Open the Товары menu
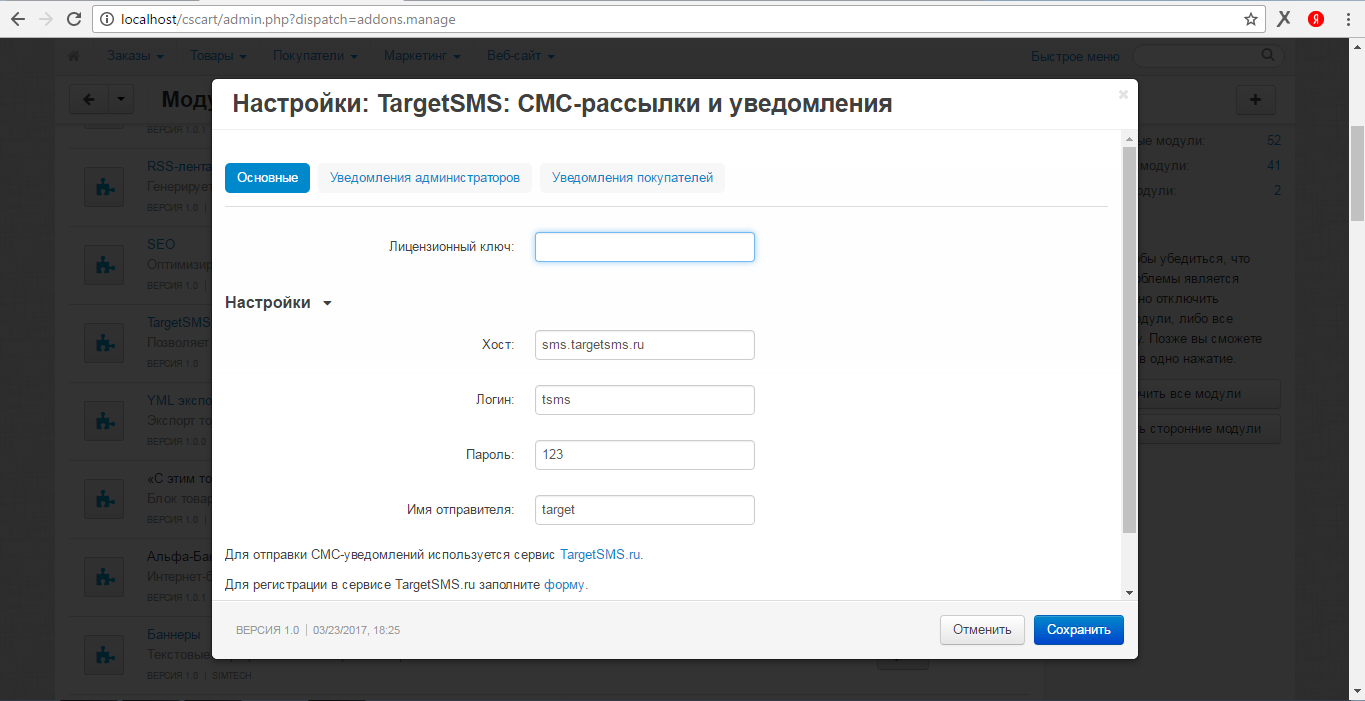This screenshot has width=1365, height=701. coord(218,56)
